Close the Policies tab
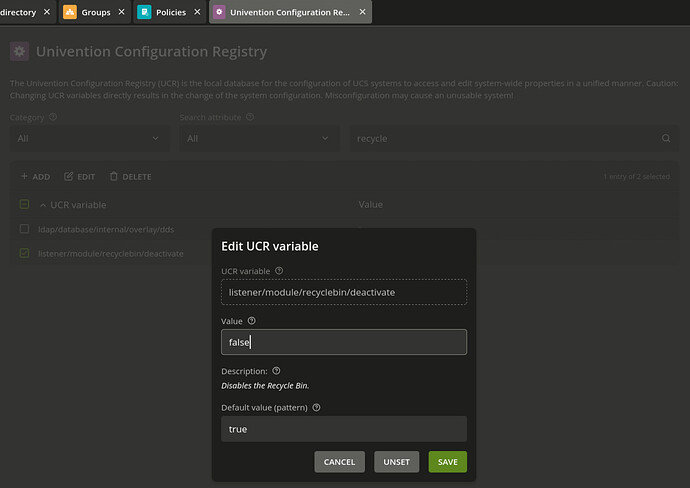Image resolution: width=690 pixels, height=488 pixels. [197, 12]
